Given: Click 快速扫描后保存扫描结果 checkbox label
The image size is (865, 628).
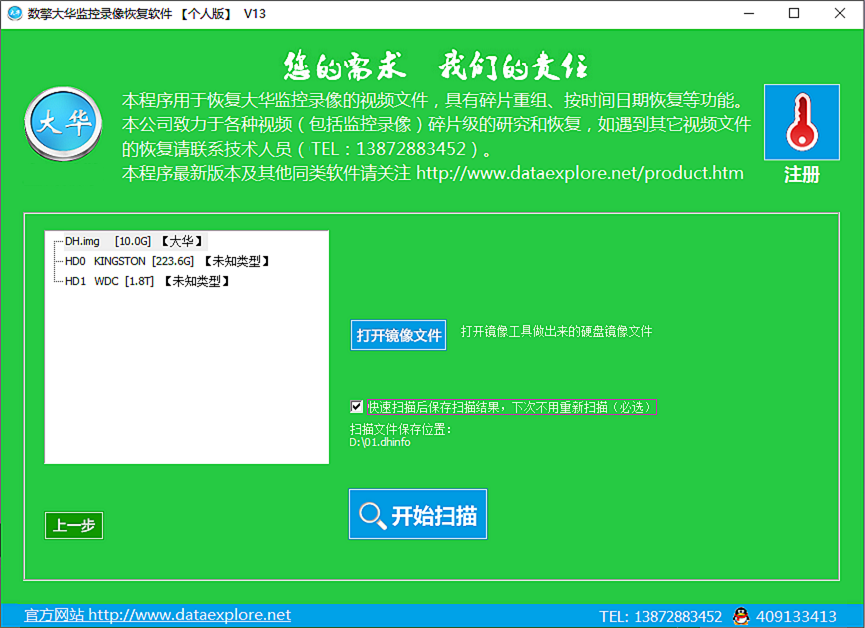Looking at the screenshot, I should pos(512,407).
